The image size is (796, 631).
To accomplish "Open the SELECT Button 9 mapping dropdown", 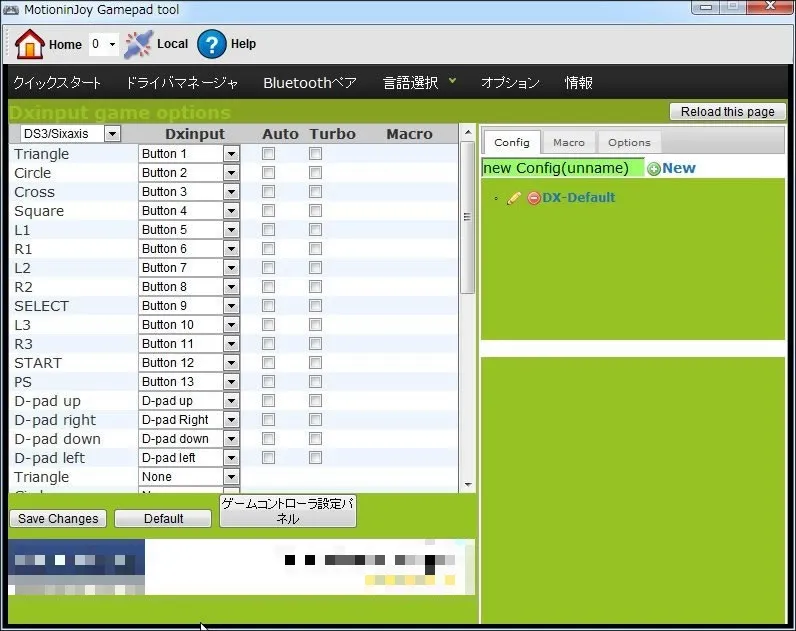I will coord(189,306).
